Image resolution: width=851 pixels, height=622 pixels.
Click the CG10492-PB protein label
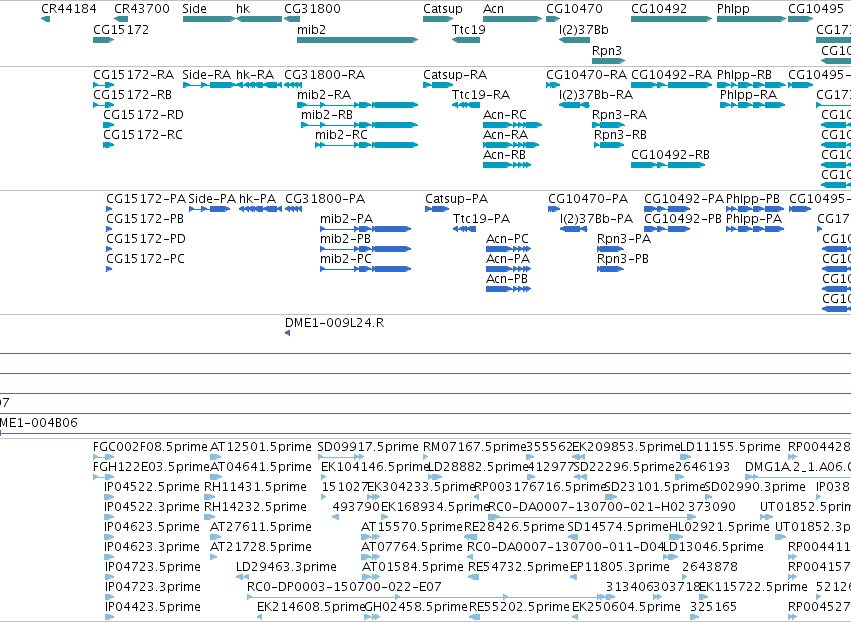coord(683,219)
